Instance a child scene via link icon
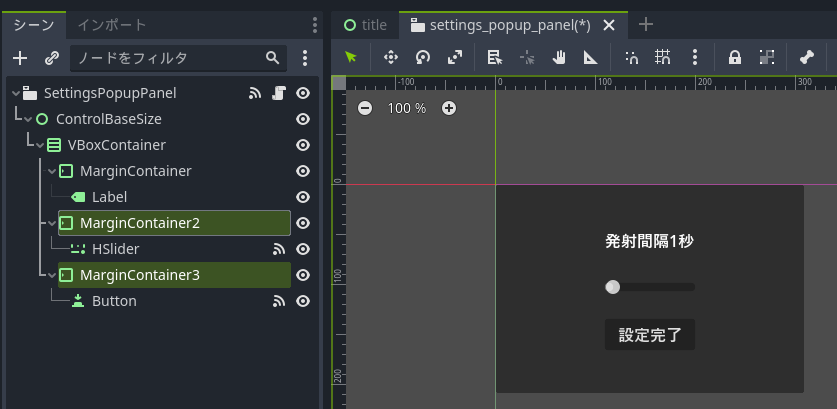837x409 pixels. point(51,58)
